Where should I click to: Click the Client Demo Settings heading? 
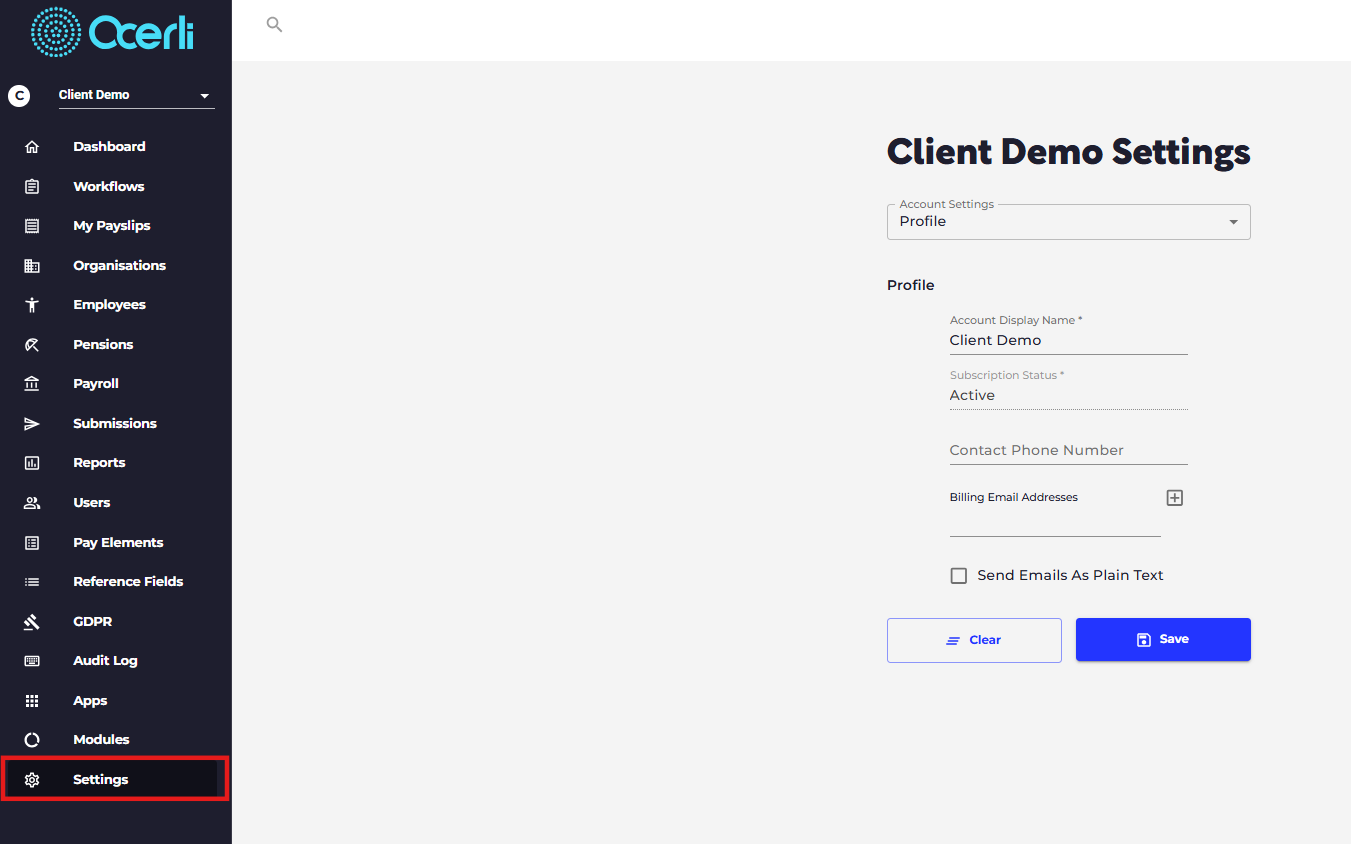[x=1069, y=152]
